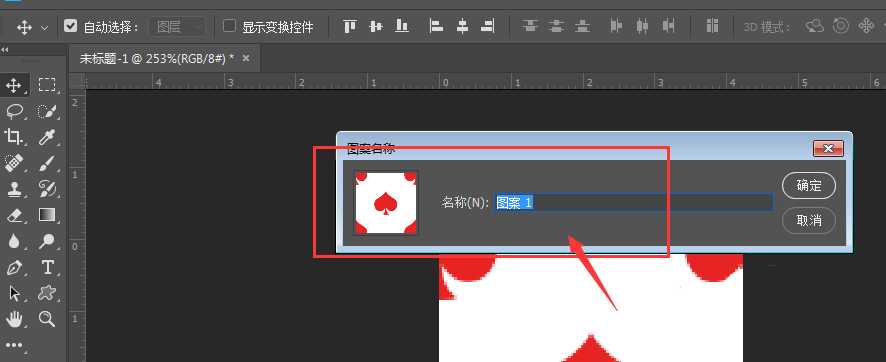The height and width of the screenshot is (362, 886).
Task: Click the 3D roll mode icon
Action: [841, 26]
